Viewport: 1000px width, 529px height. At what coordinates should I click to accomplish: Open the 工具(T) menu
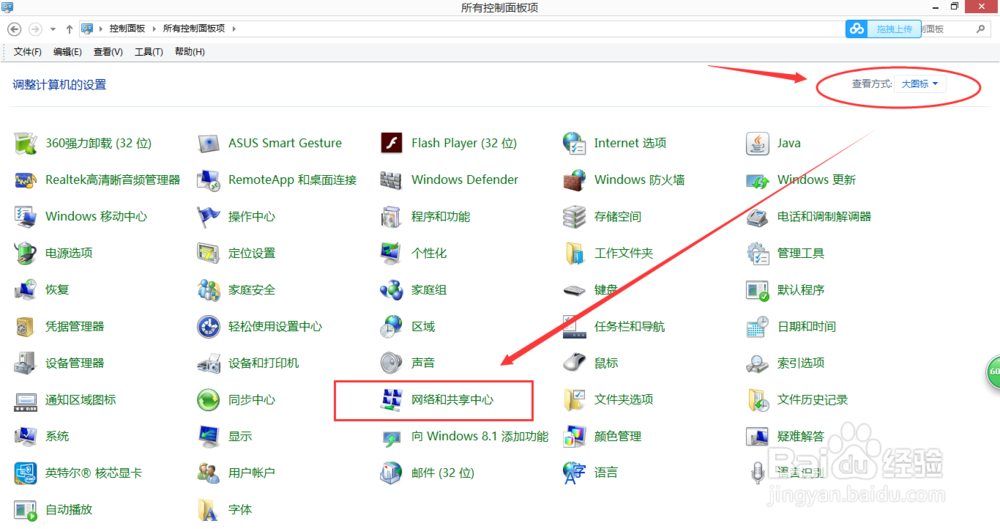coord(149,52)
